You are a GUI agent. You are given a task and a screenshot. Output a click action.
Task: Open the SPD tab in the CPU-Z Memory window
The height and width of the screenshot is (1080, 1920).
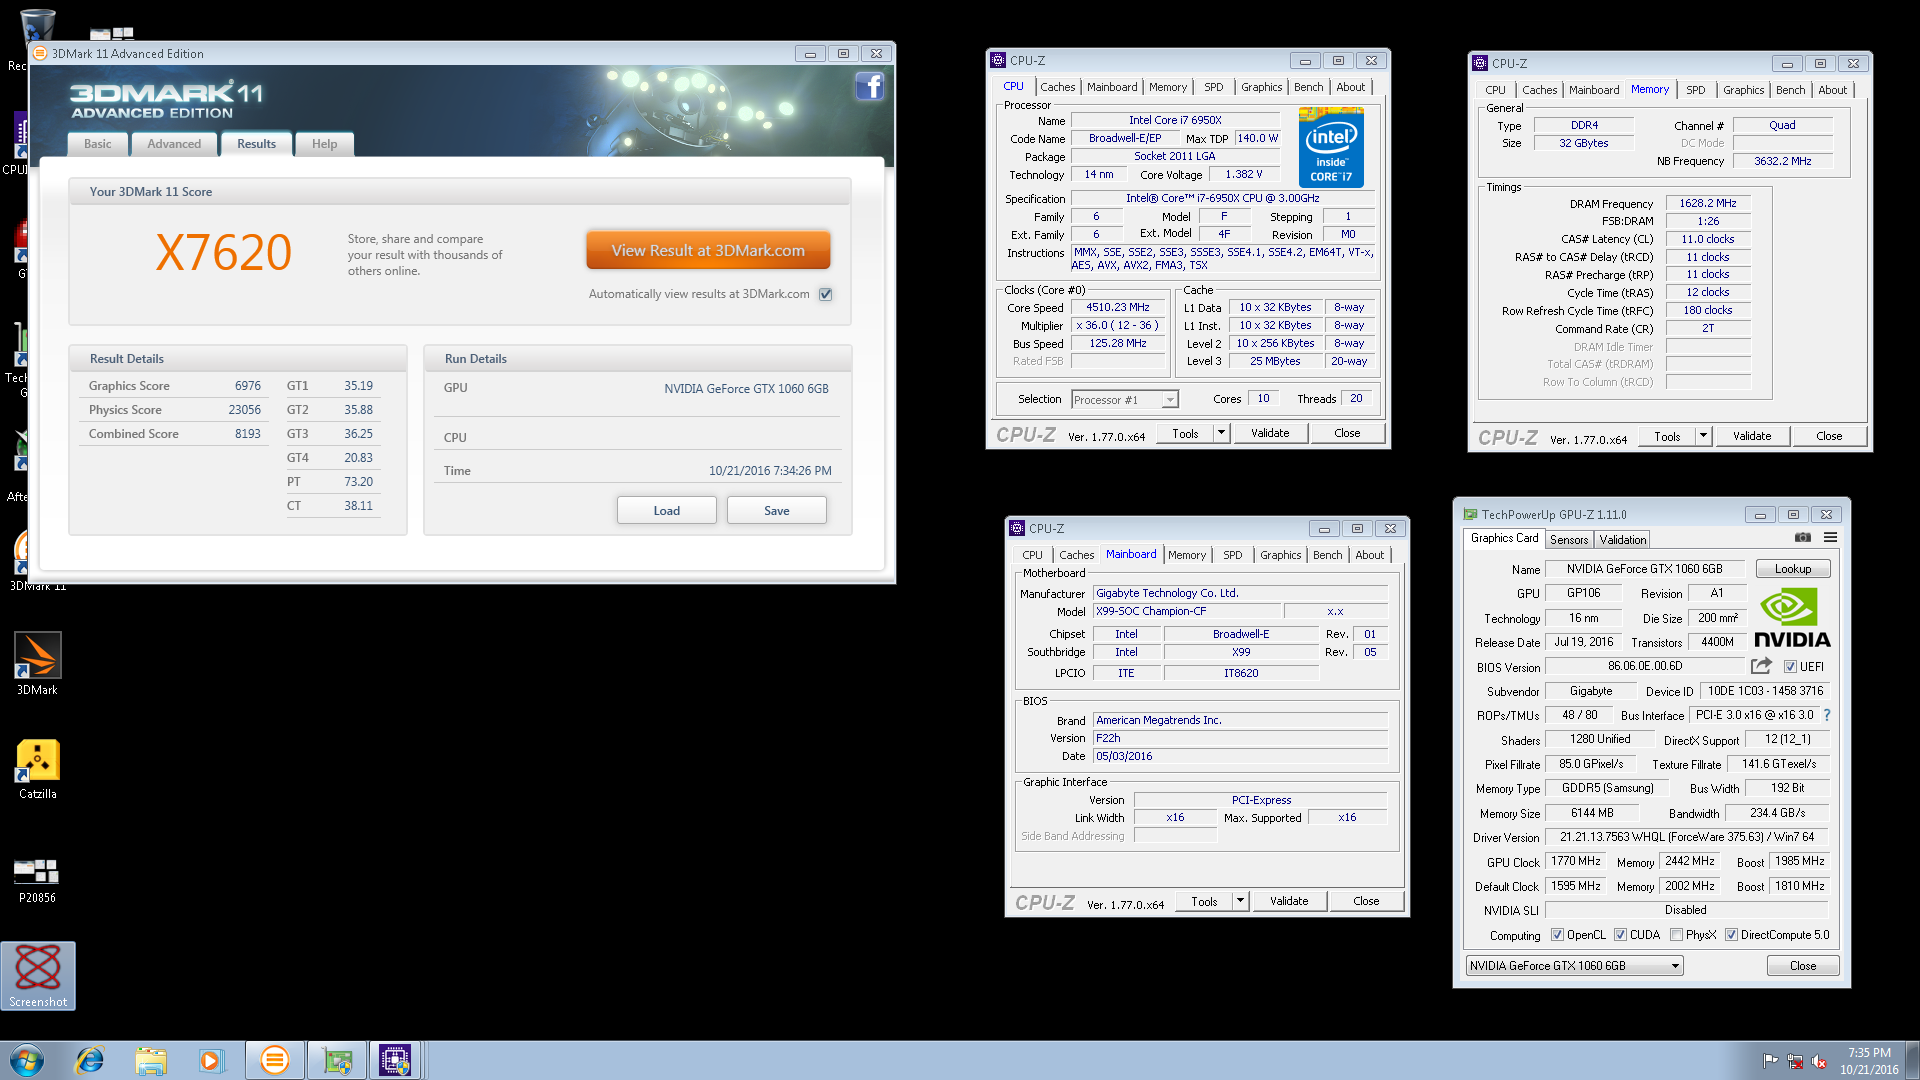(x=1695, y=90)
